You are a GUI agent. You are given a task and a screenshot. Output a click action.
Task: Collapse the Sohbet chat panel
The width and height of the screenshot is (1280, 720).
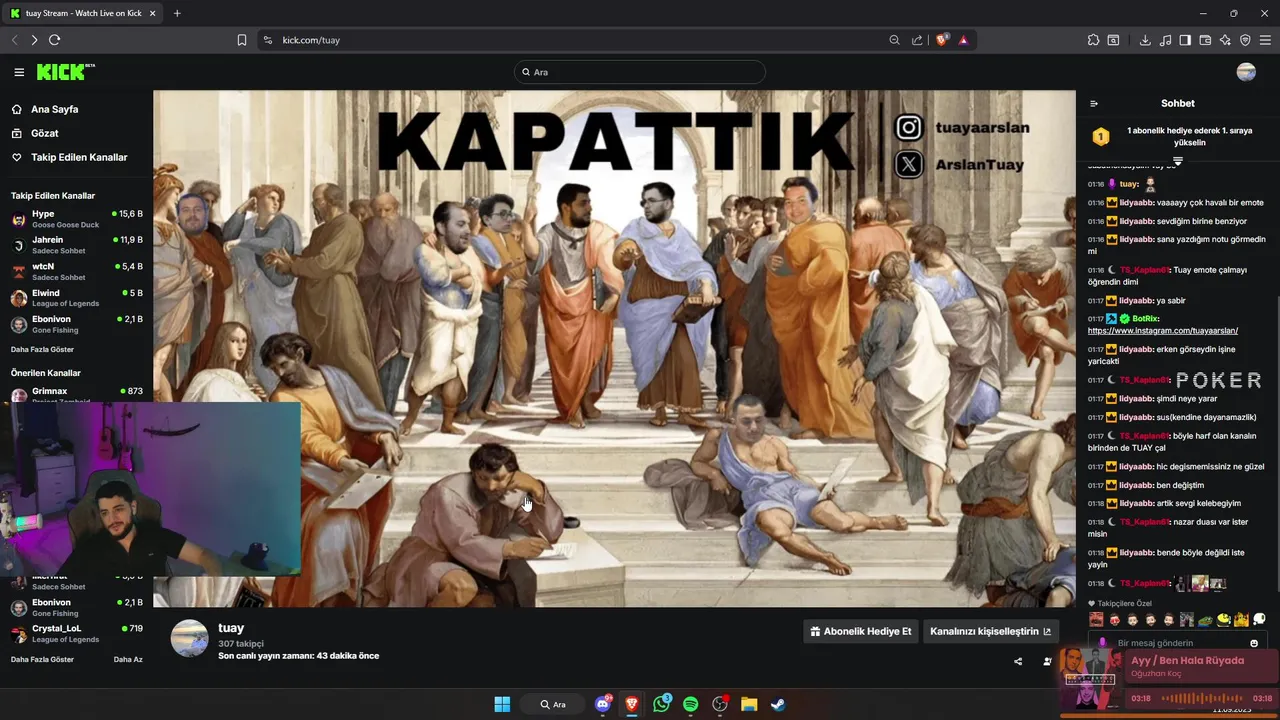pyautogui.click(x=1094, y=103)
